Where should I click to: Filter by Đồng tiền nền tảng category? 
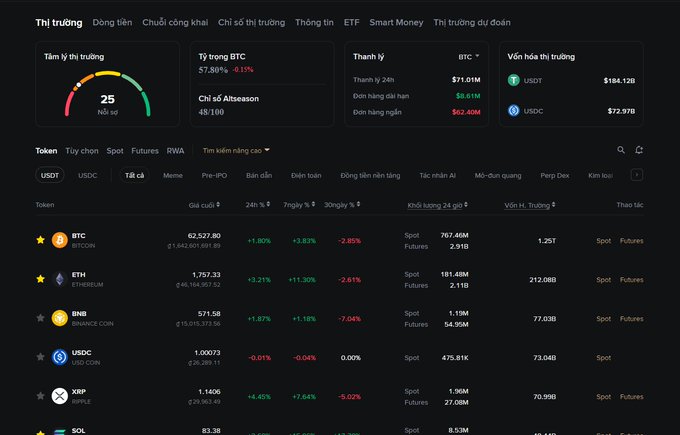(x=370, y=175)
